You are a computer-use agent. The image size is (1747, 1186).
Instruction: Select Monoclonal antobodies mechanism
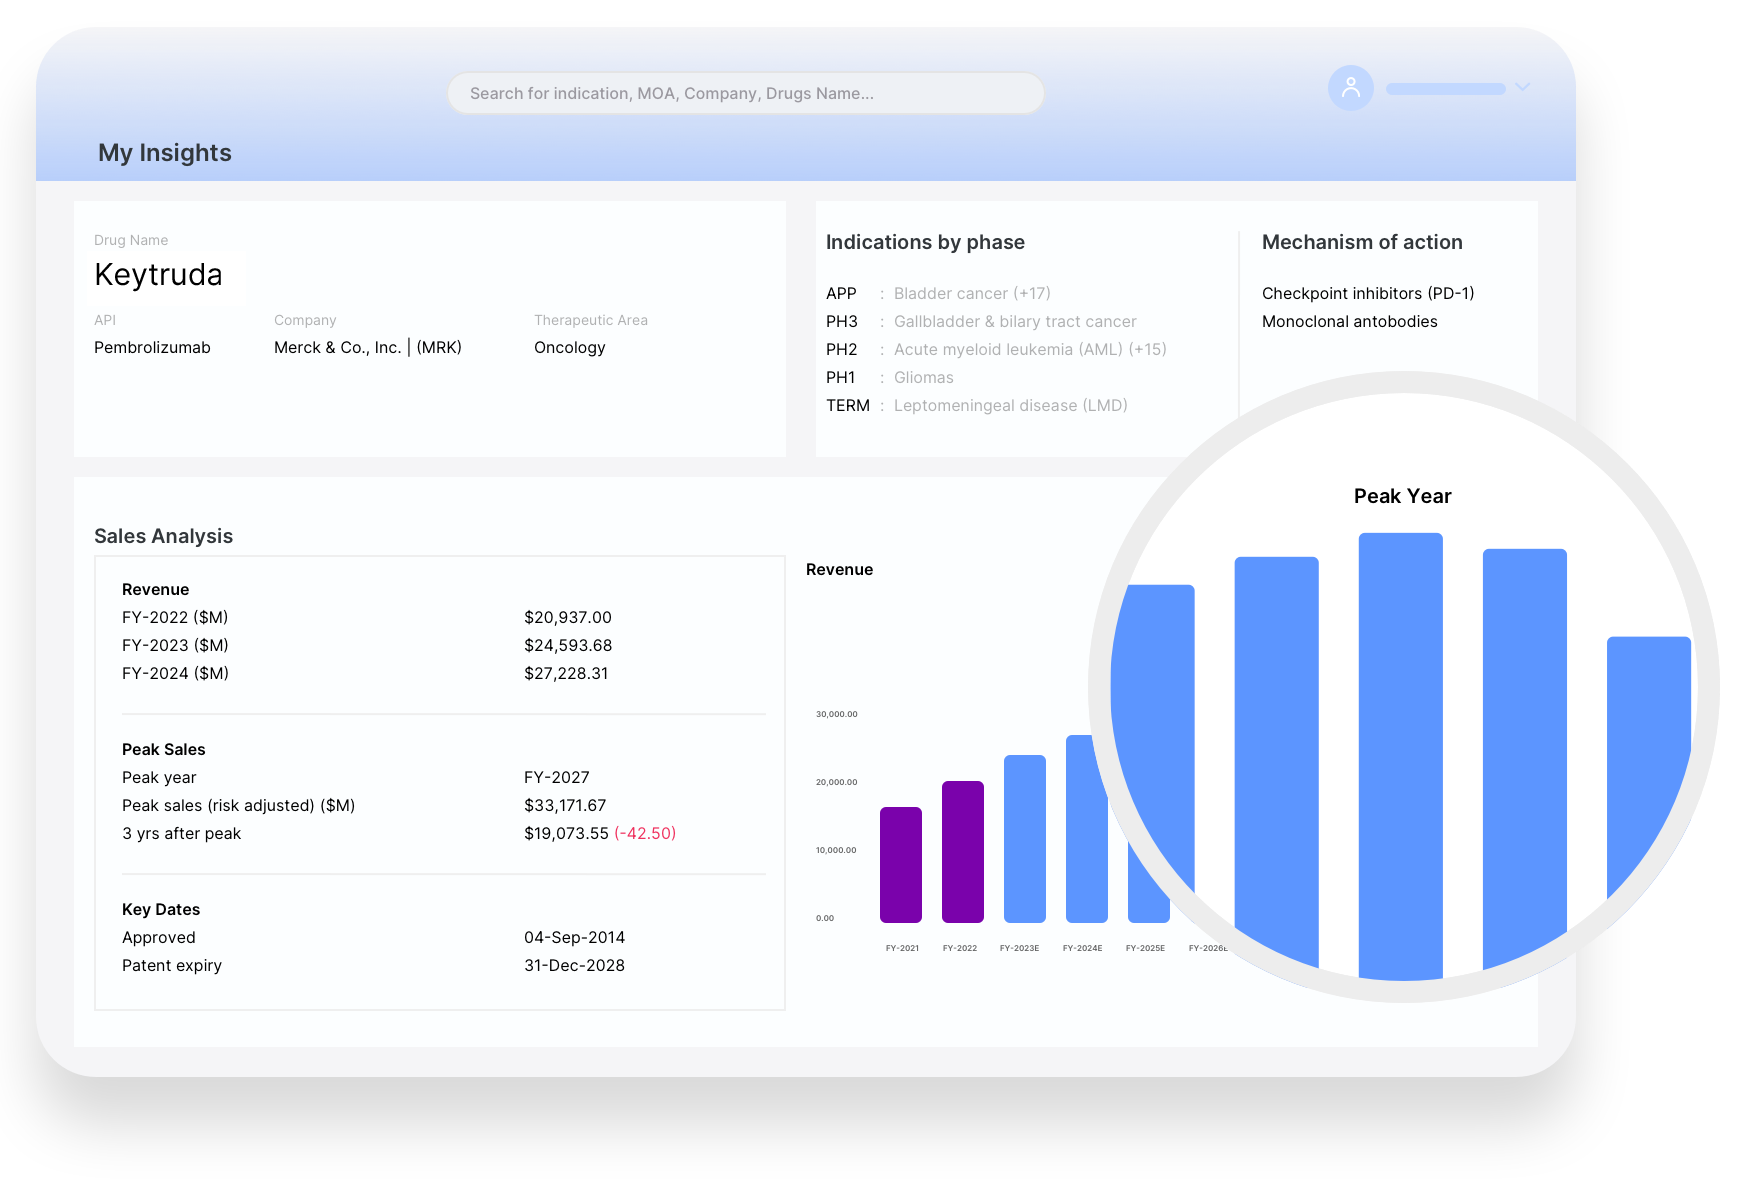[1350, 321]
